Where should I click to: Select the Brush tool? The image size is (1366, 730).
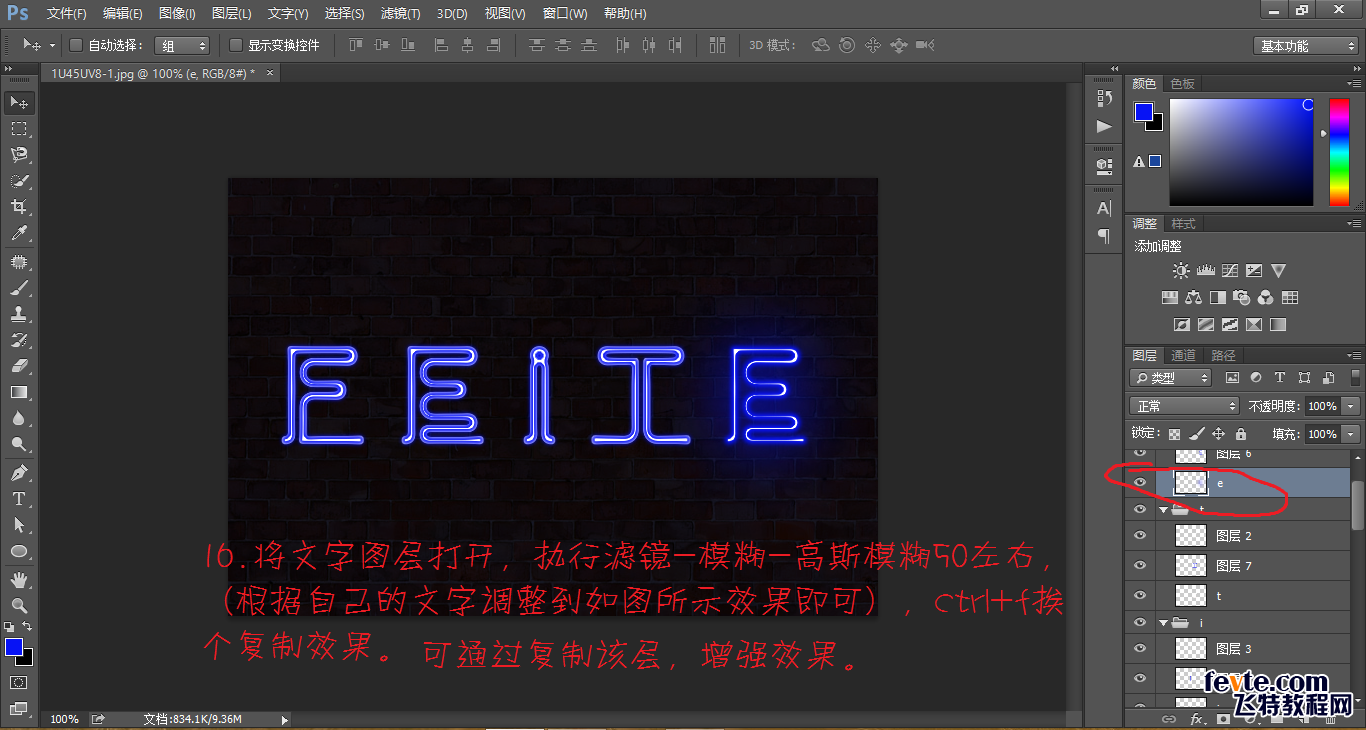[x=19, y=288]
